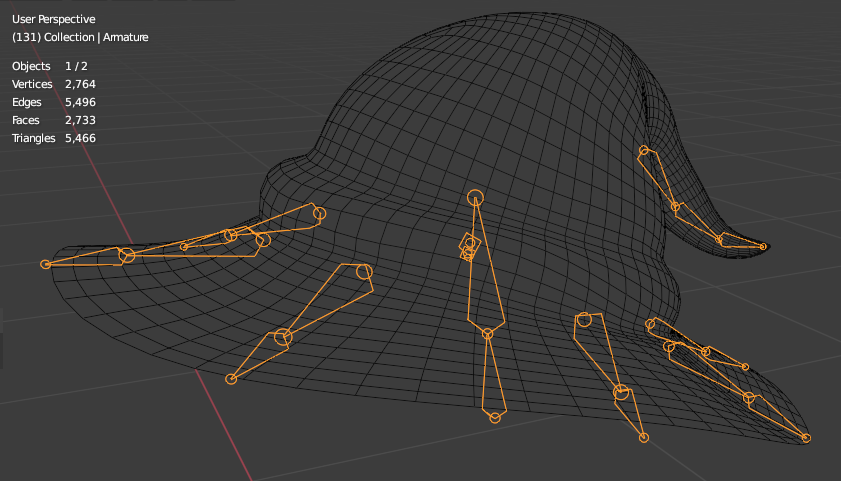Click the "Objects" statistics label
Screen dimensions: 841x481
tap(31, 66)
